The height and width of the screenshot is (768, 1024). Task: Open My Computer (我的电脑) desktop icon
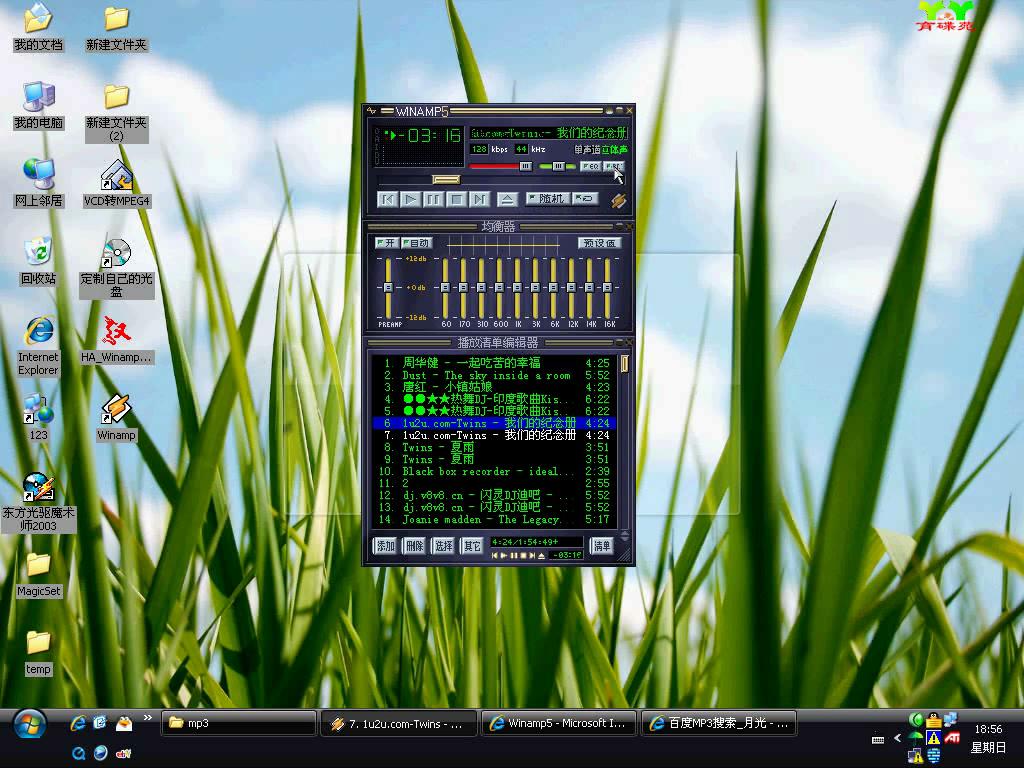[39, 105]
